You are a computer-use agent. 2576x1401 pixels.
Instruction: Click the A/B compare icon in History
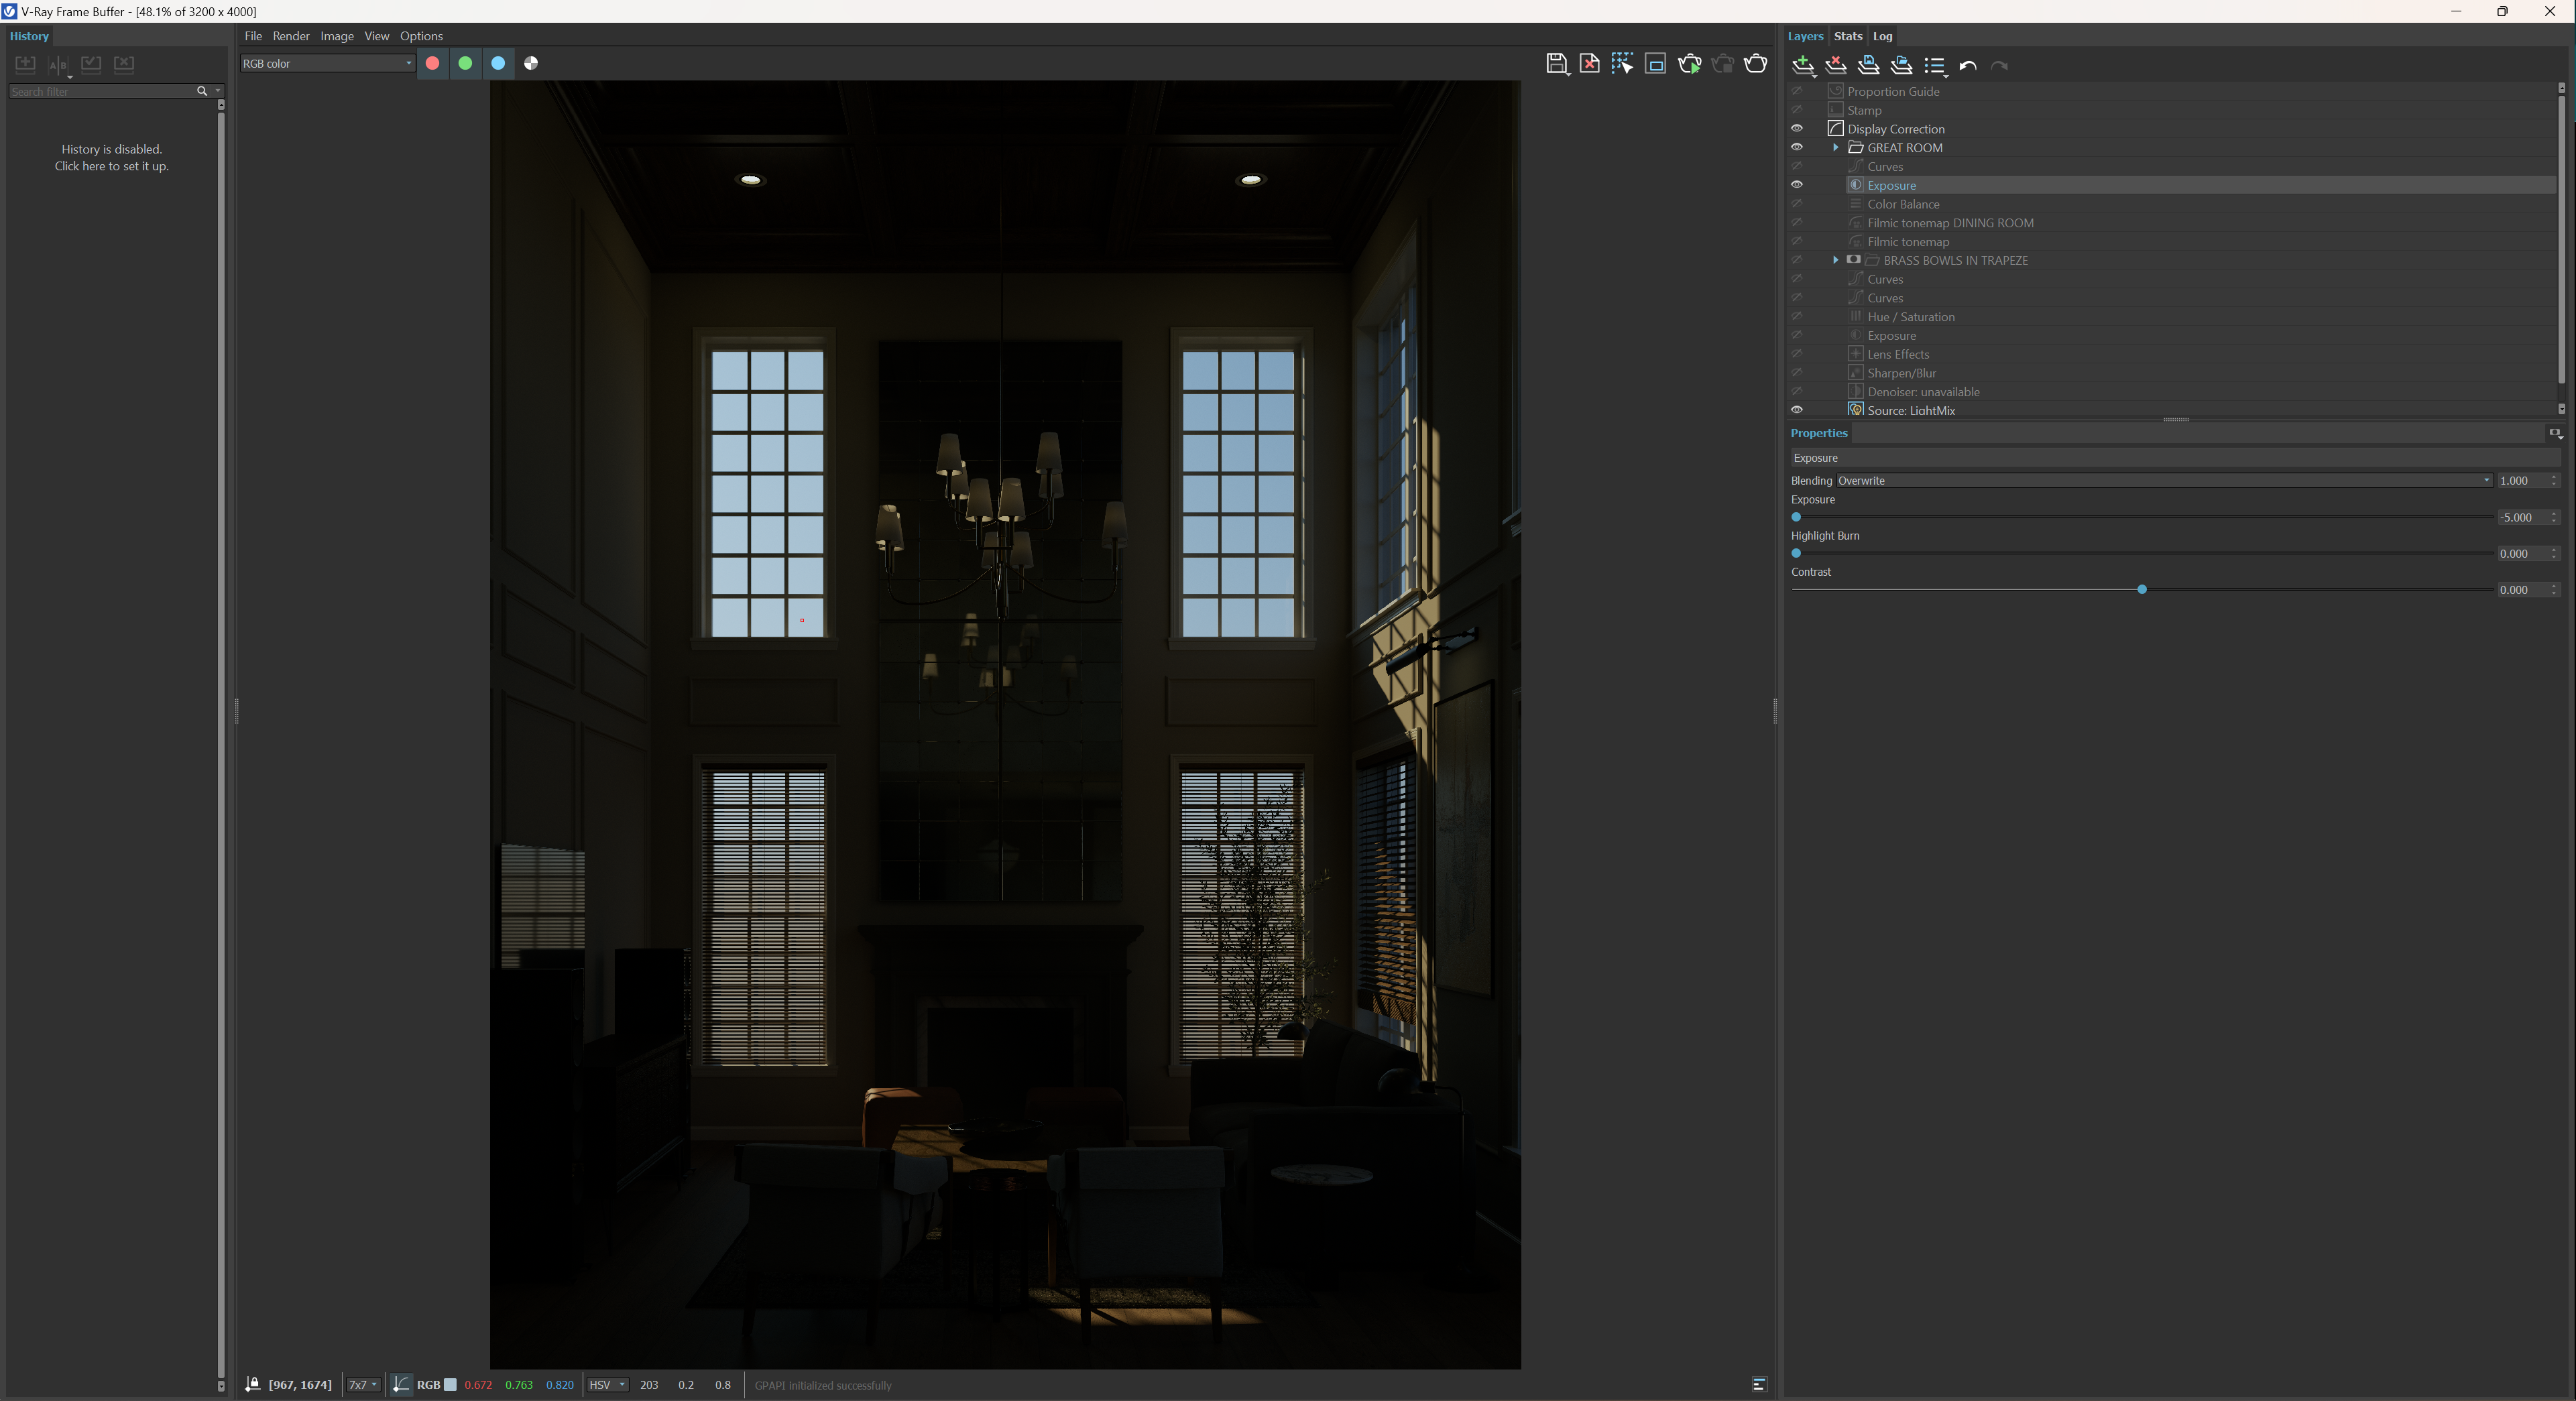pyautogui.click(x=58, y=65)
